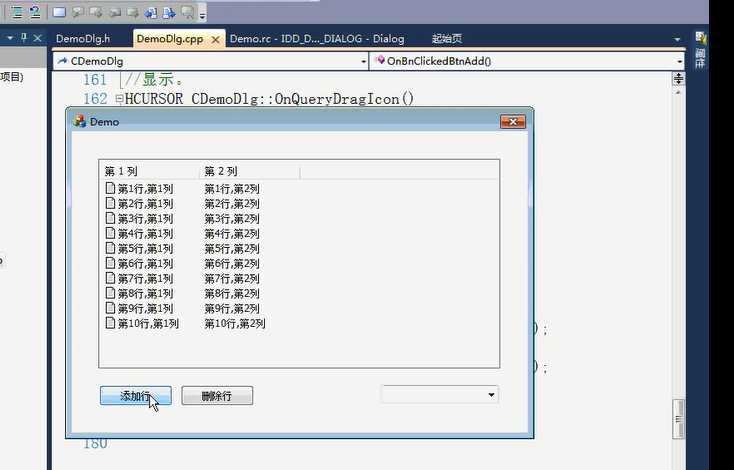The width and height of the screenshot is (734, 470).
Task: Click the cell 第10行,第2列
Action: [235, 323]
